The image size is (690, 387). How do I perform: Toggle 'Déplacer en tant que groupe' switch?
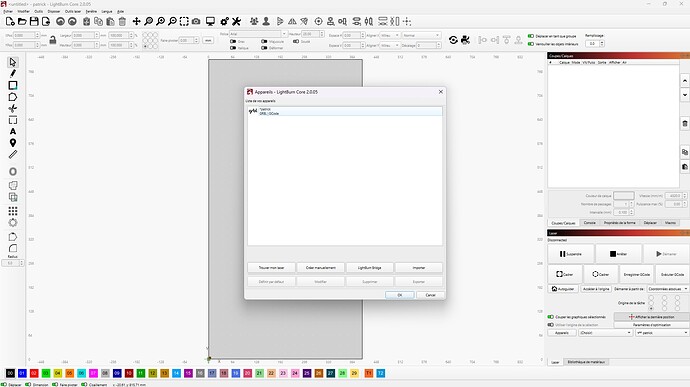coord(531,36)
